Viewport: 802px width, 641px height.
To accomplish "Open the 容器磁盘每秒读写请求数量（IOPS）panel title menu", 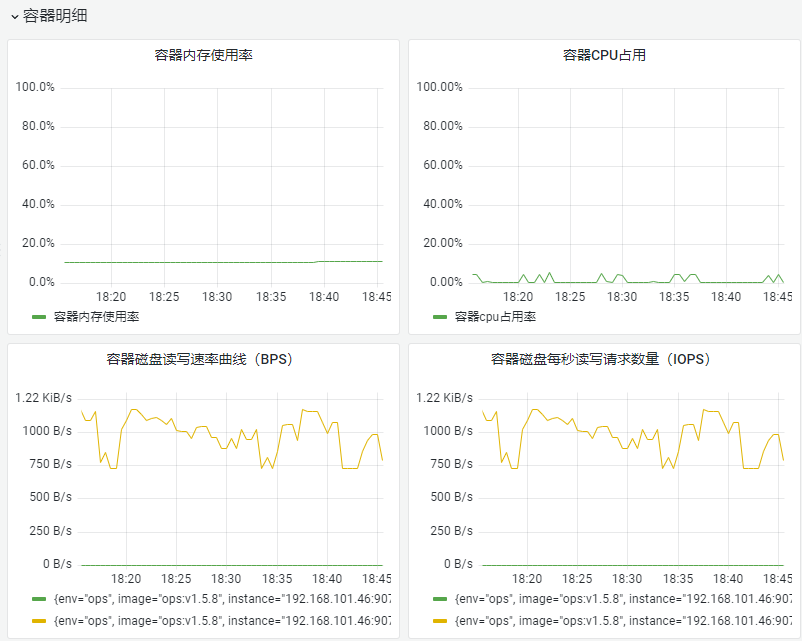I will click(604, 359).
